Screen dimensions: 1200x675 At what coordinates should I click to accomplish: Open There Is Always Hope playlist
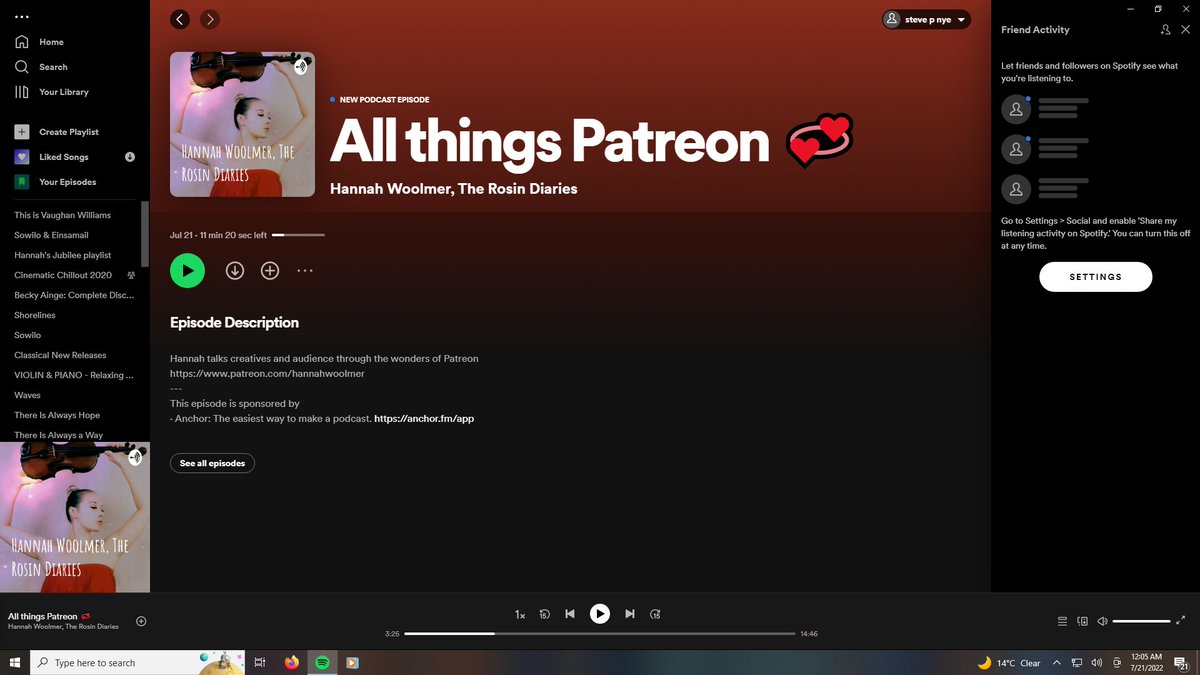tap(57, 415)
